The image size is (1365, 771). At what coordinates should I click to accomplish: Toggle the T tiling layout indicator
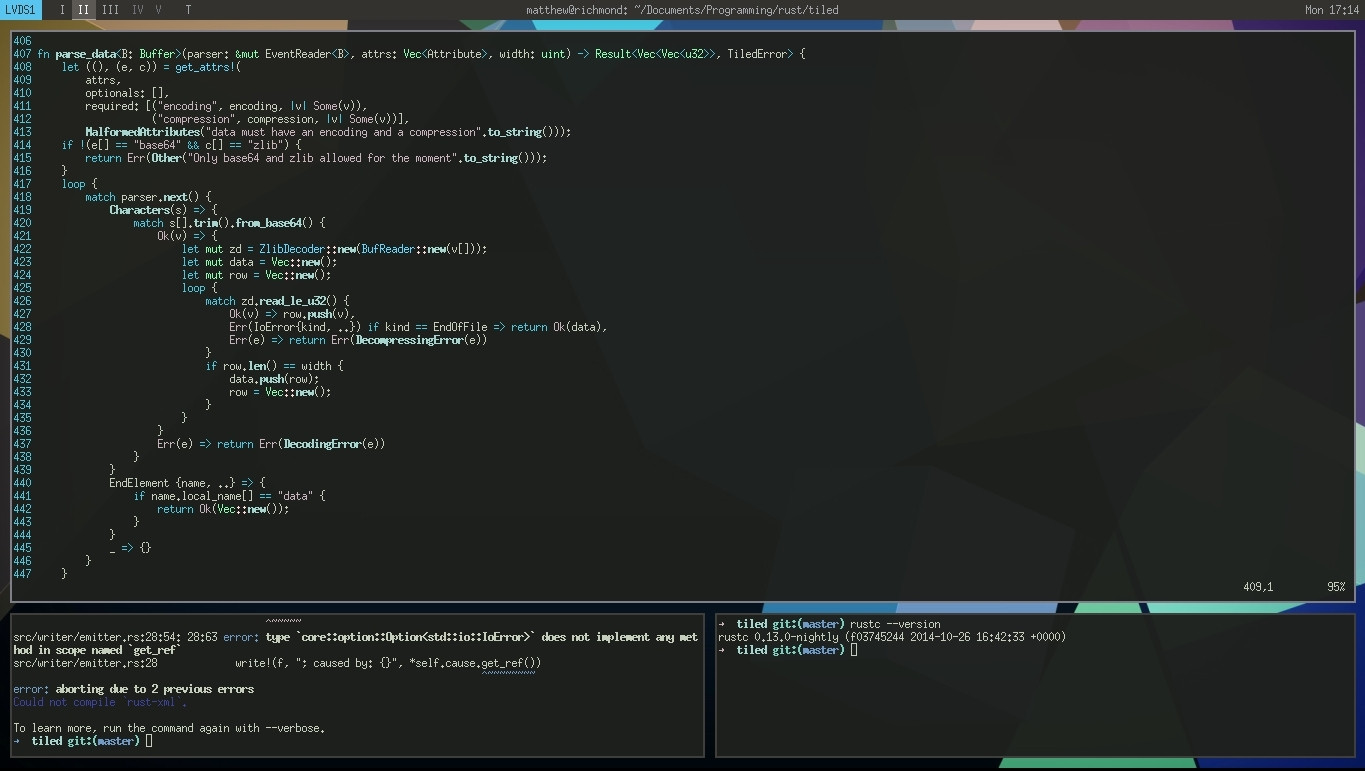[188, 10]
